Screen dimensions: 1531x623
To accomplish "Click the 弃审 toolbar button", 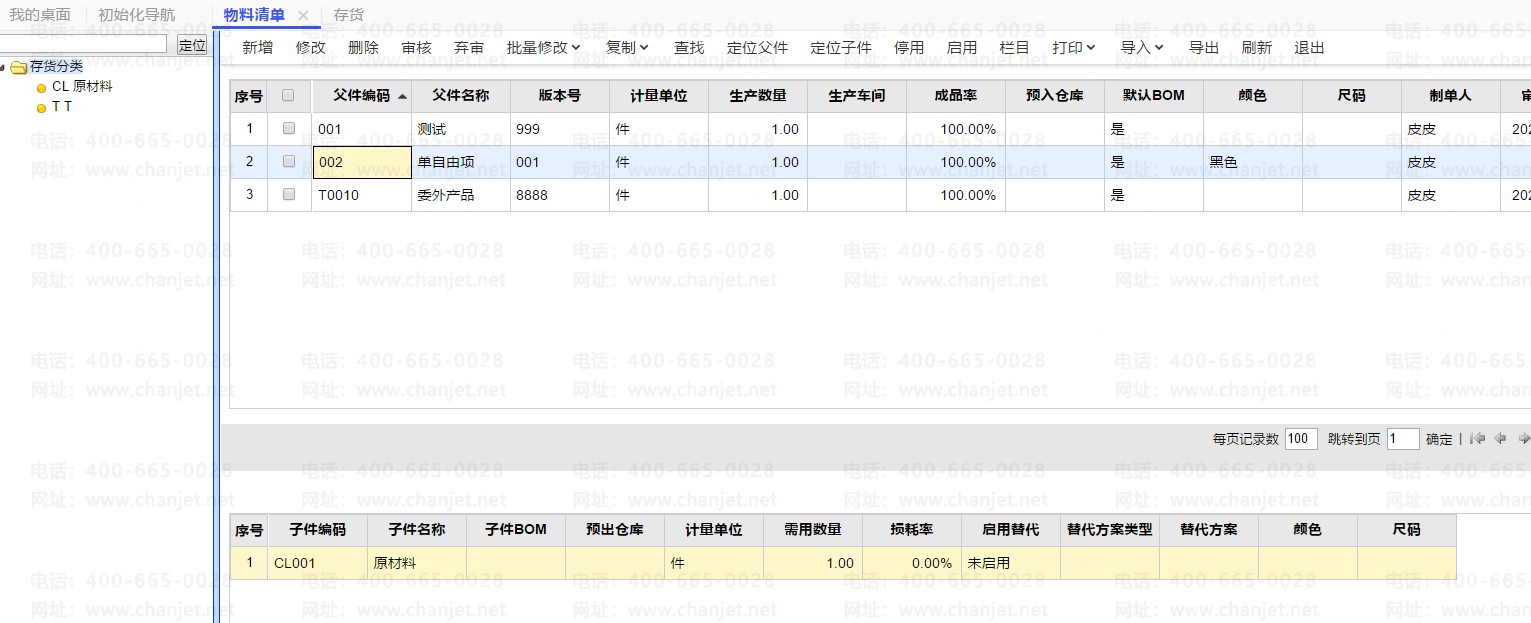I will (x=469, y=47).
